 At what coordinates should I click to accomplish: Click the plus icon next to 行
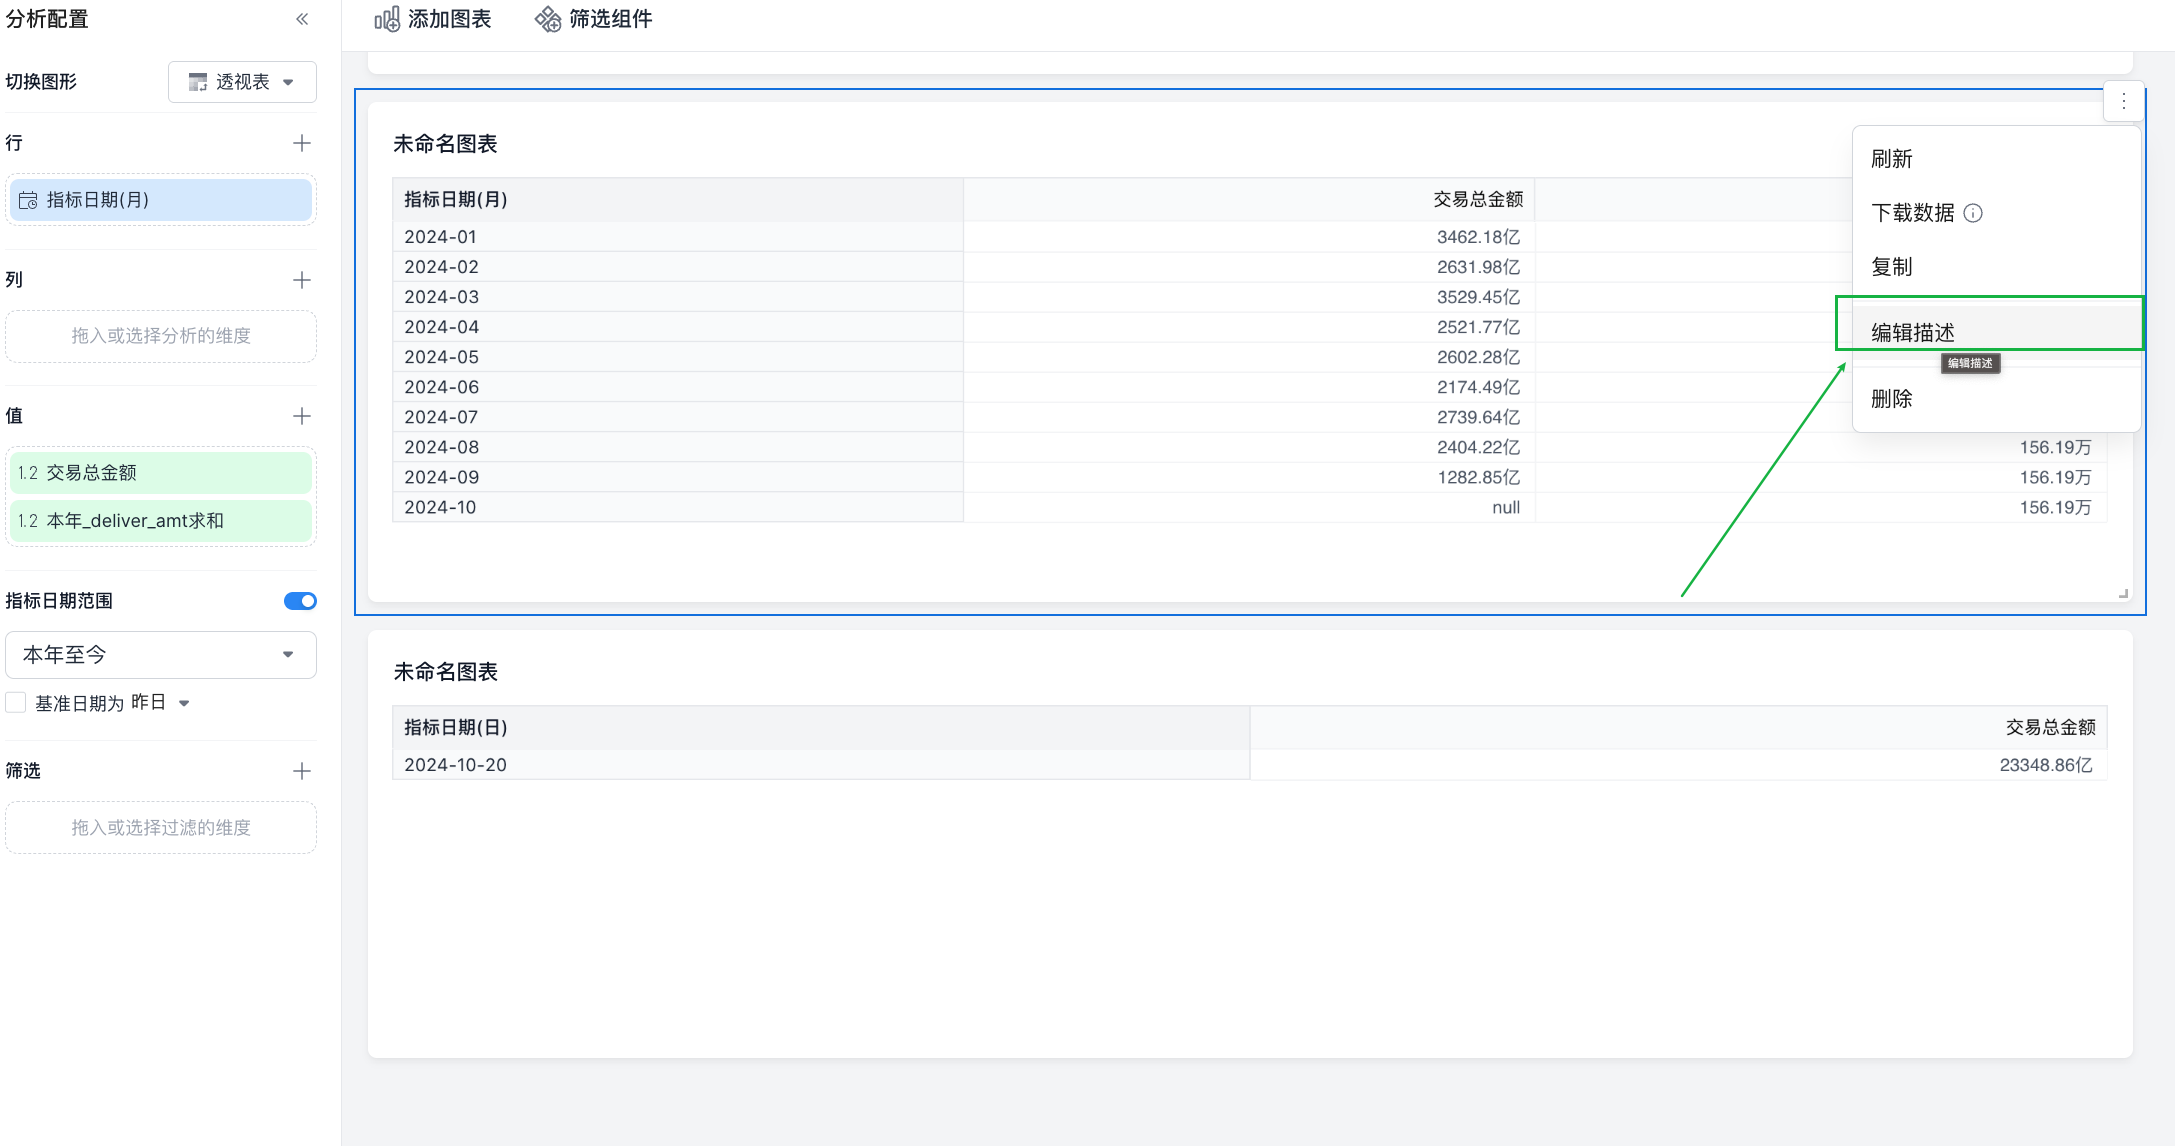(x=302, y=143)
